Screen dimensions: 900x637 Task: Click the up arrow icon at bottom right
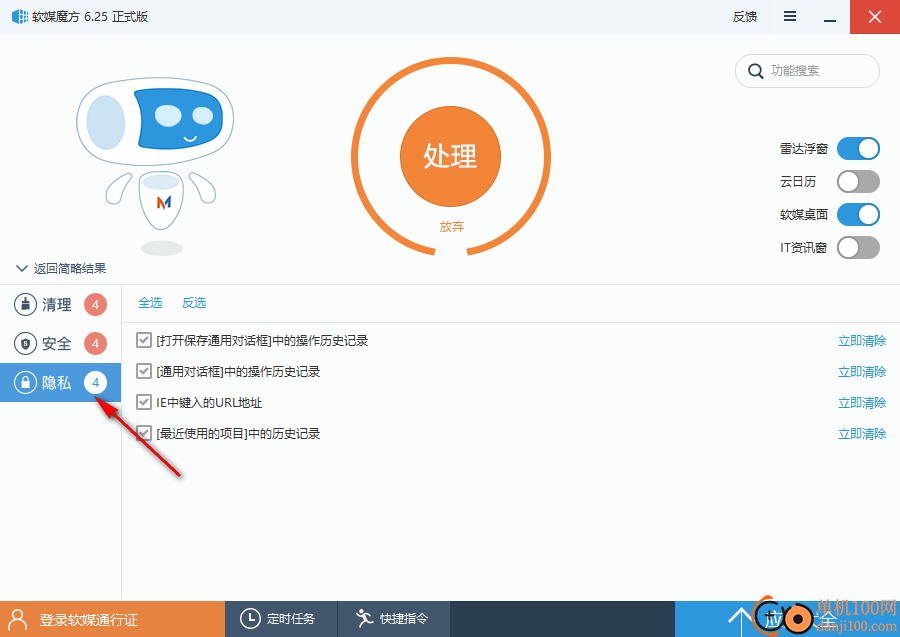click(740, 621)
